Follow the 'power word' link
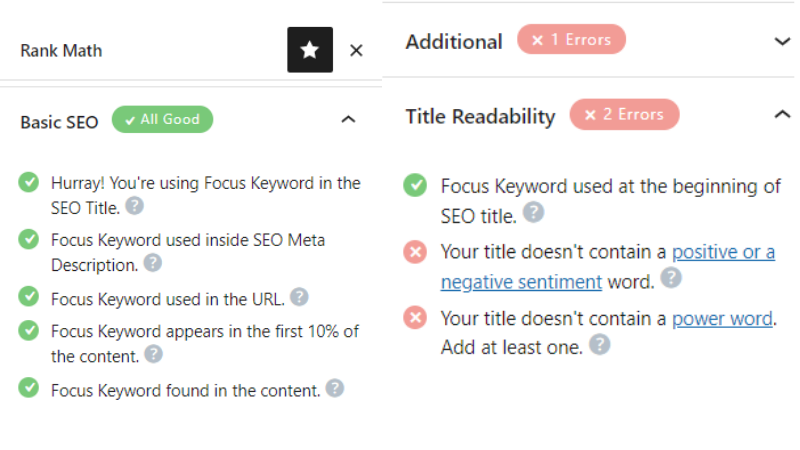The width and height of the screenshot is (800, 450). click(722, 319)
